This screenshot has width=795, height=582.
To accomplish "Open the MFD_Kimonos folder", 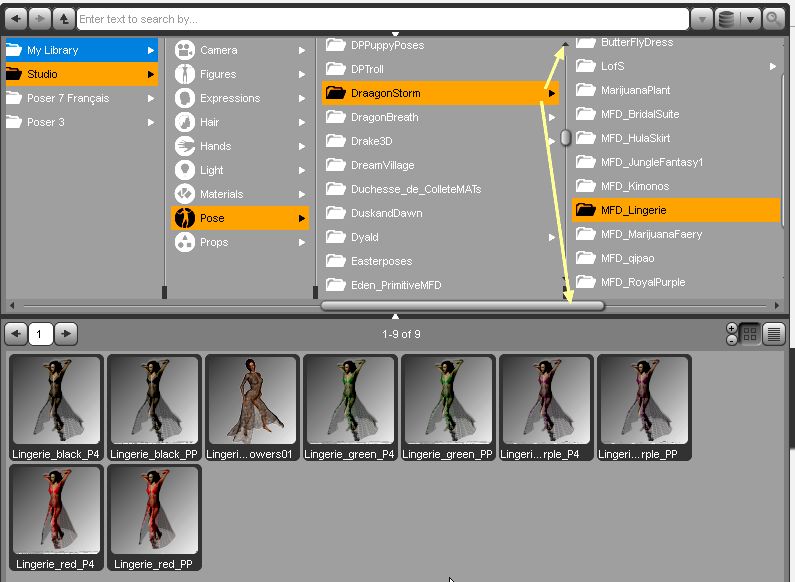I will coord(676,186).
